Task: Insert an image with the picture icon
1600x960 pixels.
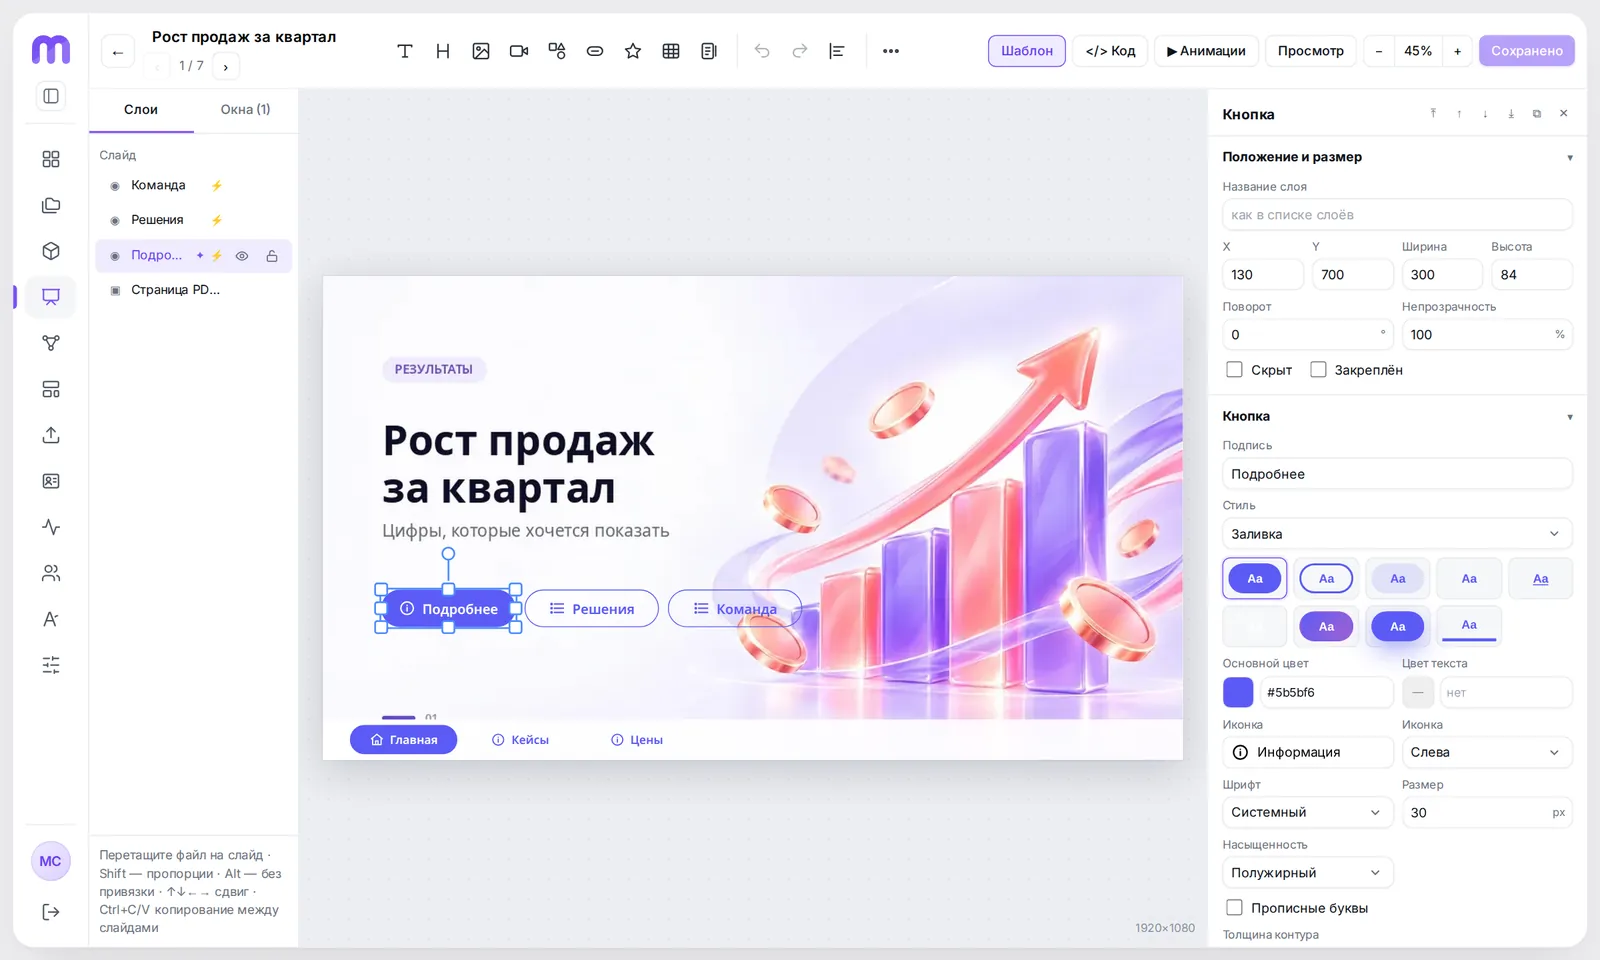Action: [481, 51]
